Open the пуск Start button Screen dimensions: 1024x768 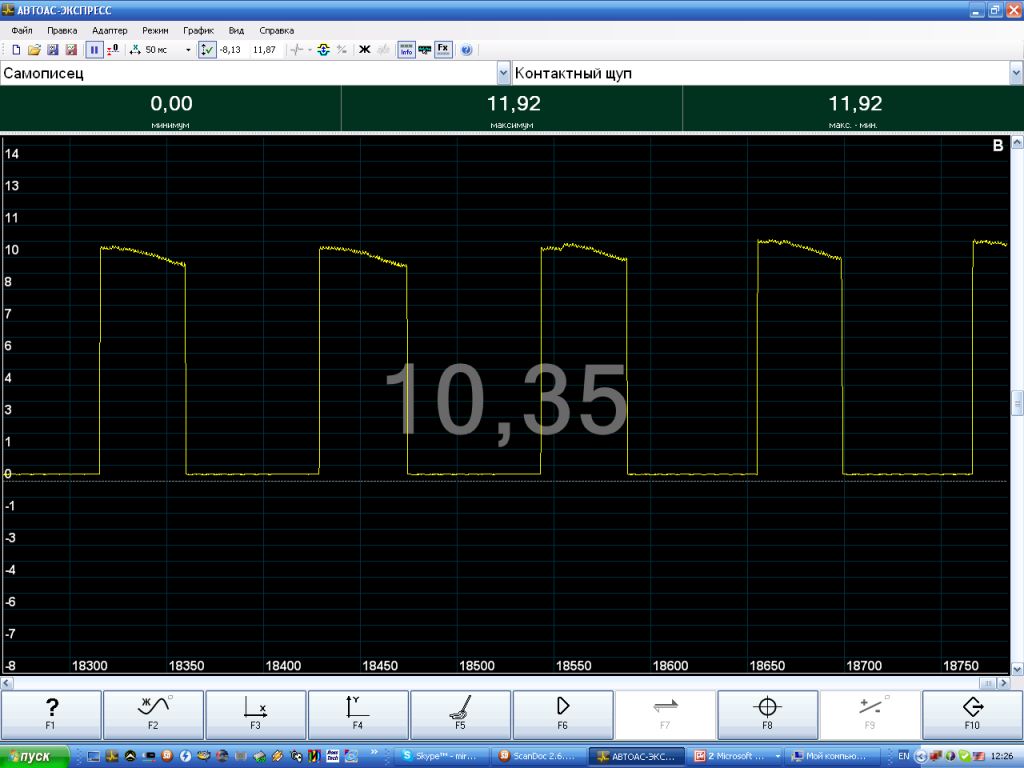[x=34, y=756]
